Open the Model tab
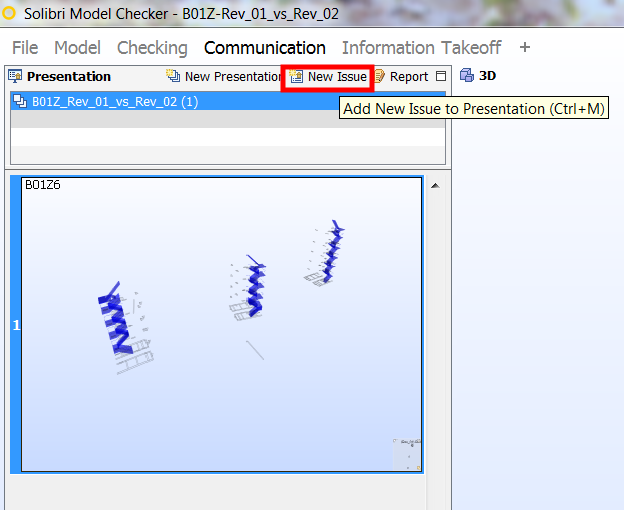This screenshot has width=624, height=510. click(77, 48)
